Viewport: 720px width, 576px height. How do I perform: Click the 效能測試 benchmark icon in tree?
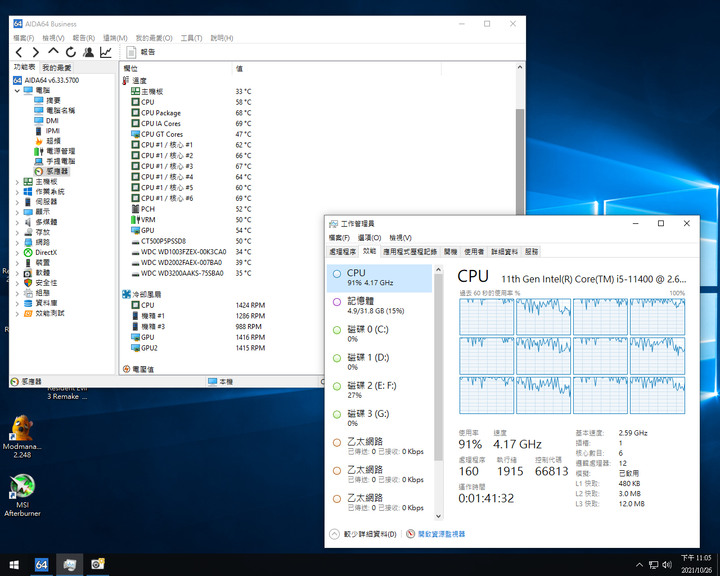pyautogui.click(x=28, y=313)
